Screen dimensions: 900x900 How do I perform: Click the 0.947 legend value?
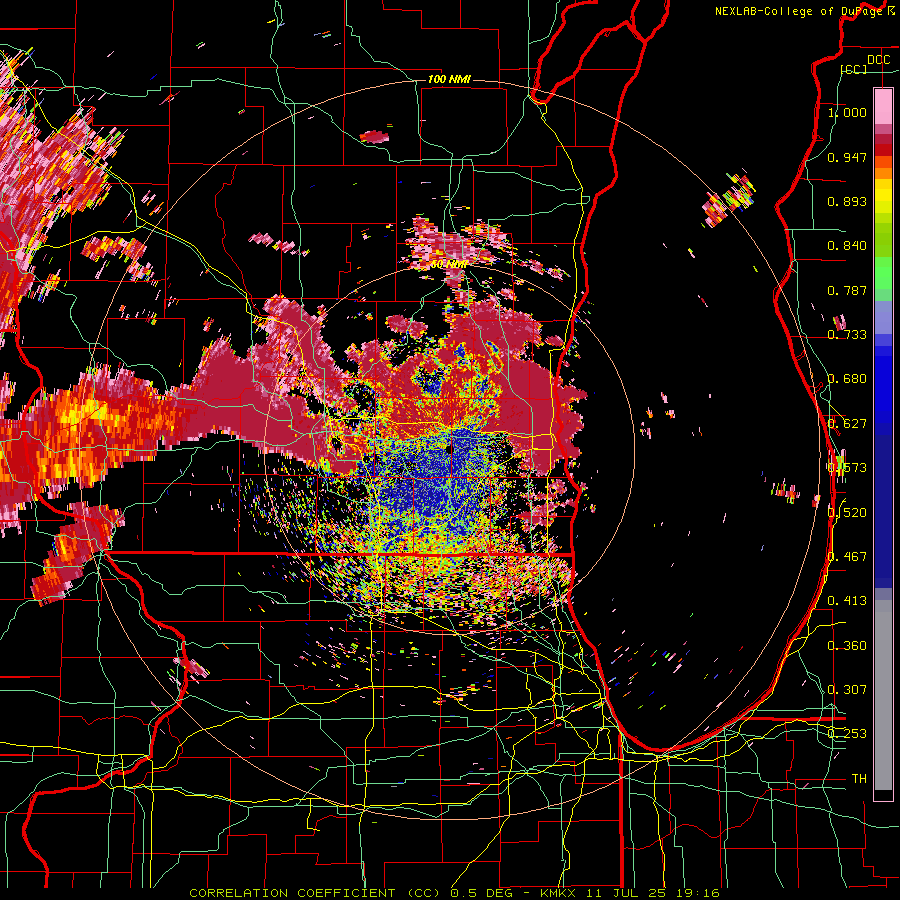[x=847, y=157]
